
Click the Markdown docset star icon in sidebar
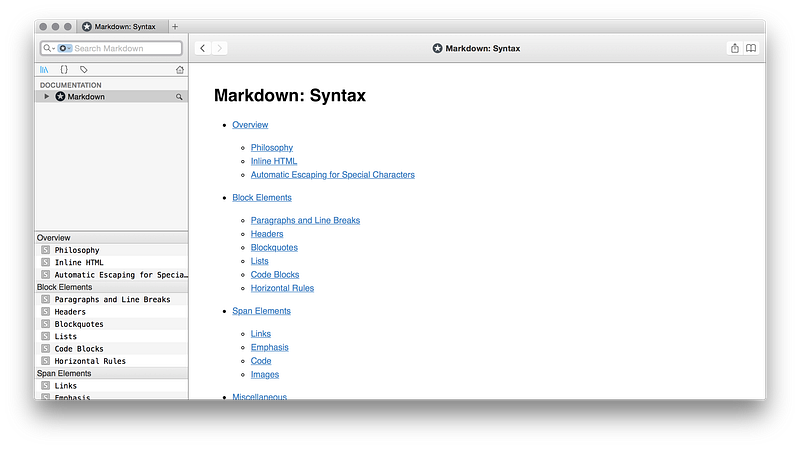click(x=60, y=96)
